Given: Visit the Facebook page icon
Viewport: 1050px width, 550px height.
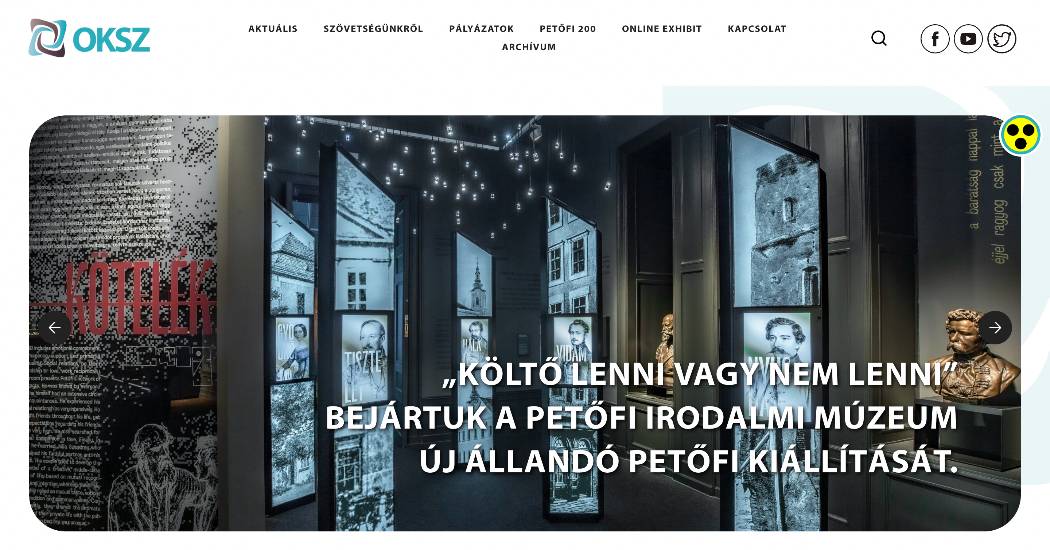Looking at the screenshot, I should pyautogui.click(x=935, y=39).
